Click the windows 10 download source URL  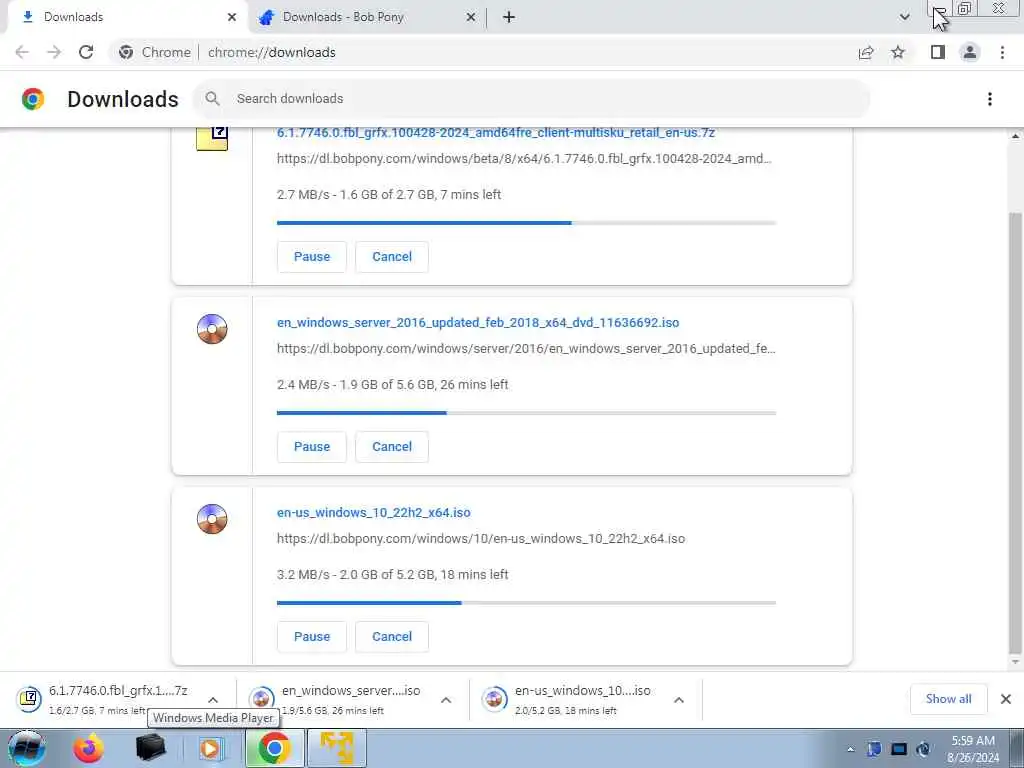[x=481, y=539]
